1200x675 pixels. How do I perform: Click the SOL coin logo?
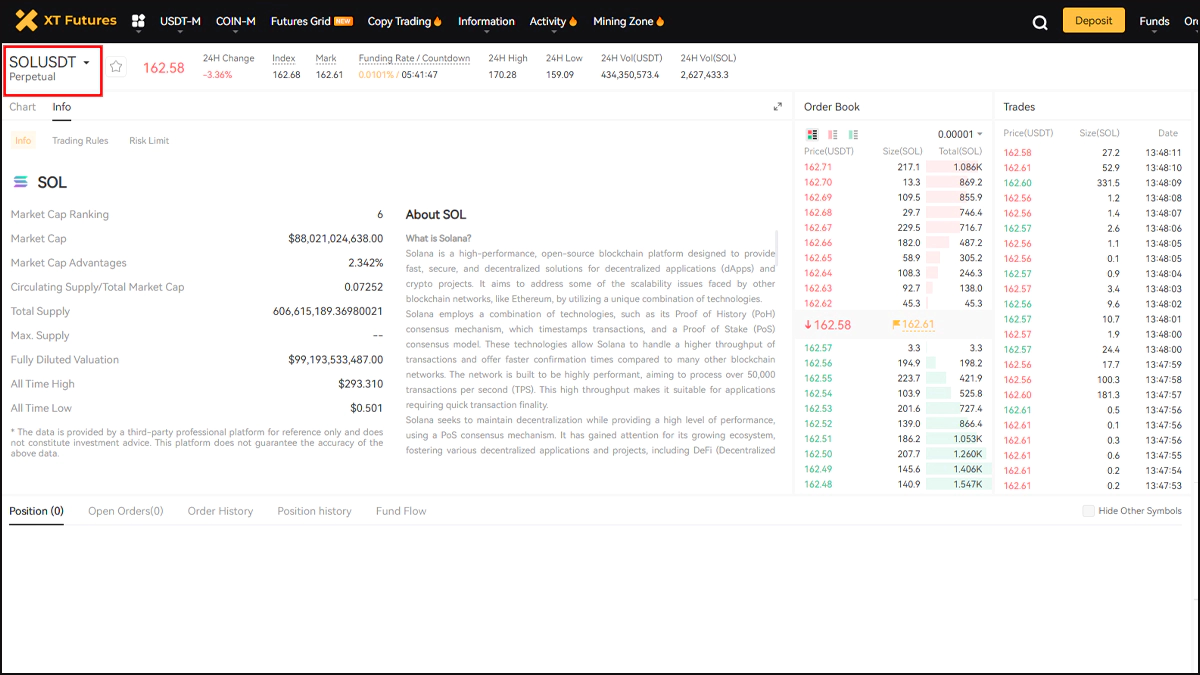[21, 182]
